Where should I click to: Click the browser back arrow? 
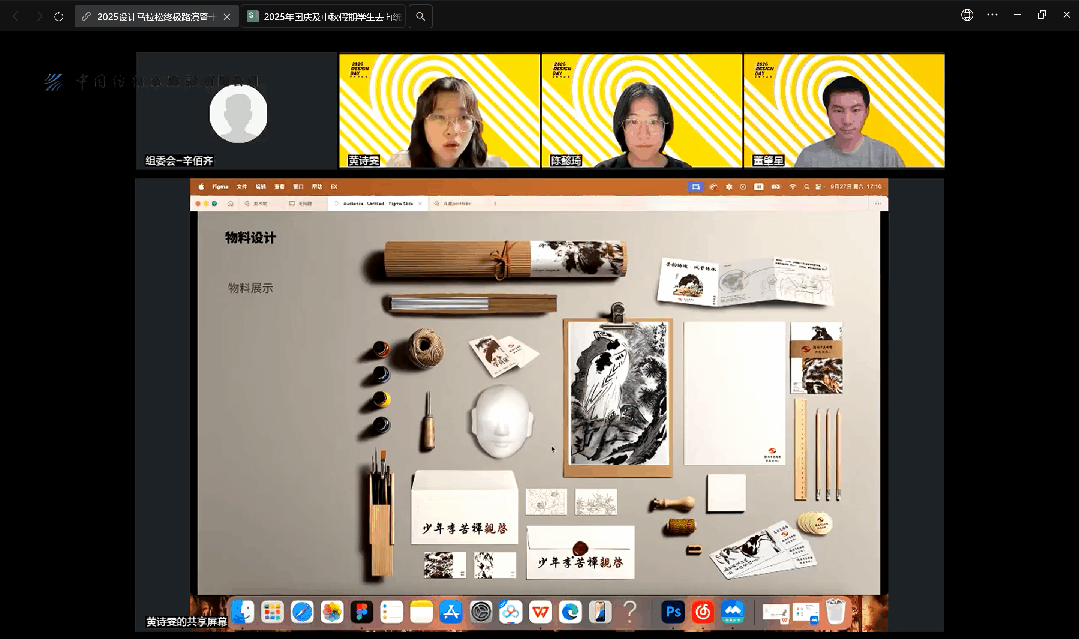(x=14, y=16)
